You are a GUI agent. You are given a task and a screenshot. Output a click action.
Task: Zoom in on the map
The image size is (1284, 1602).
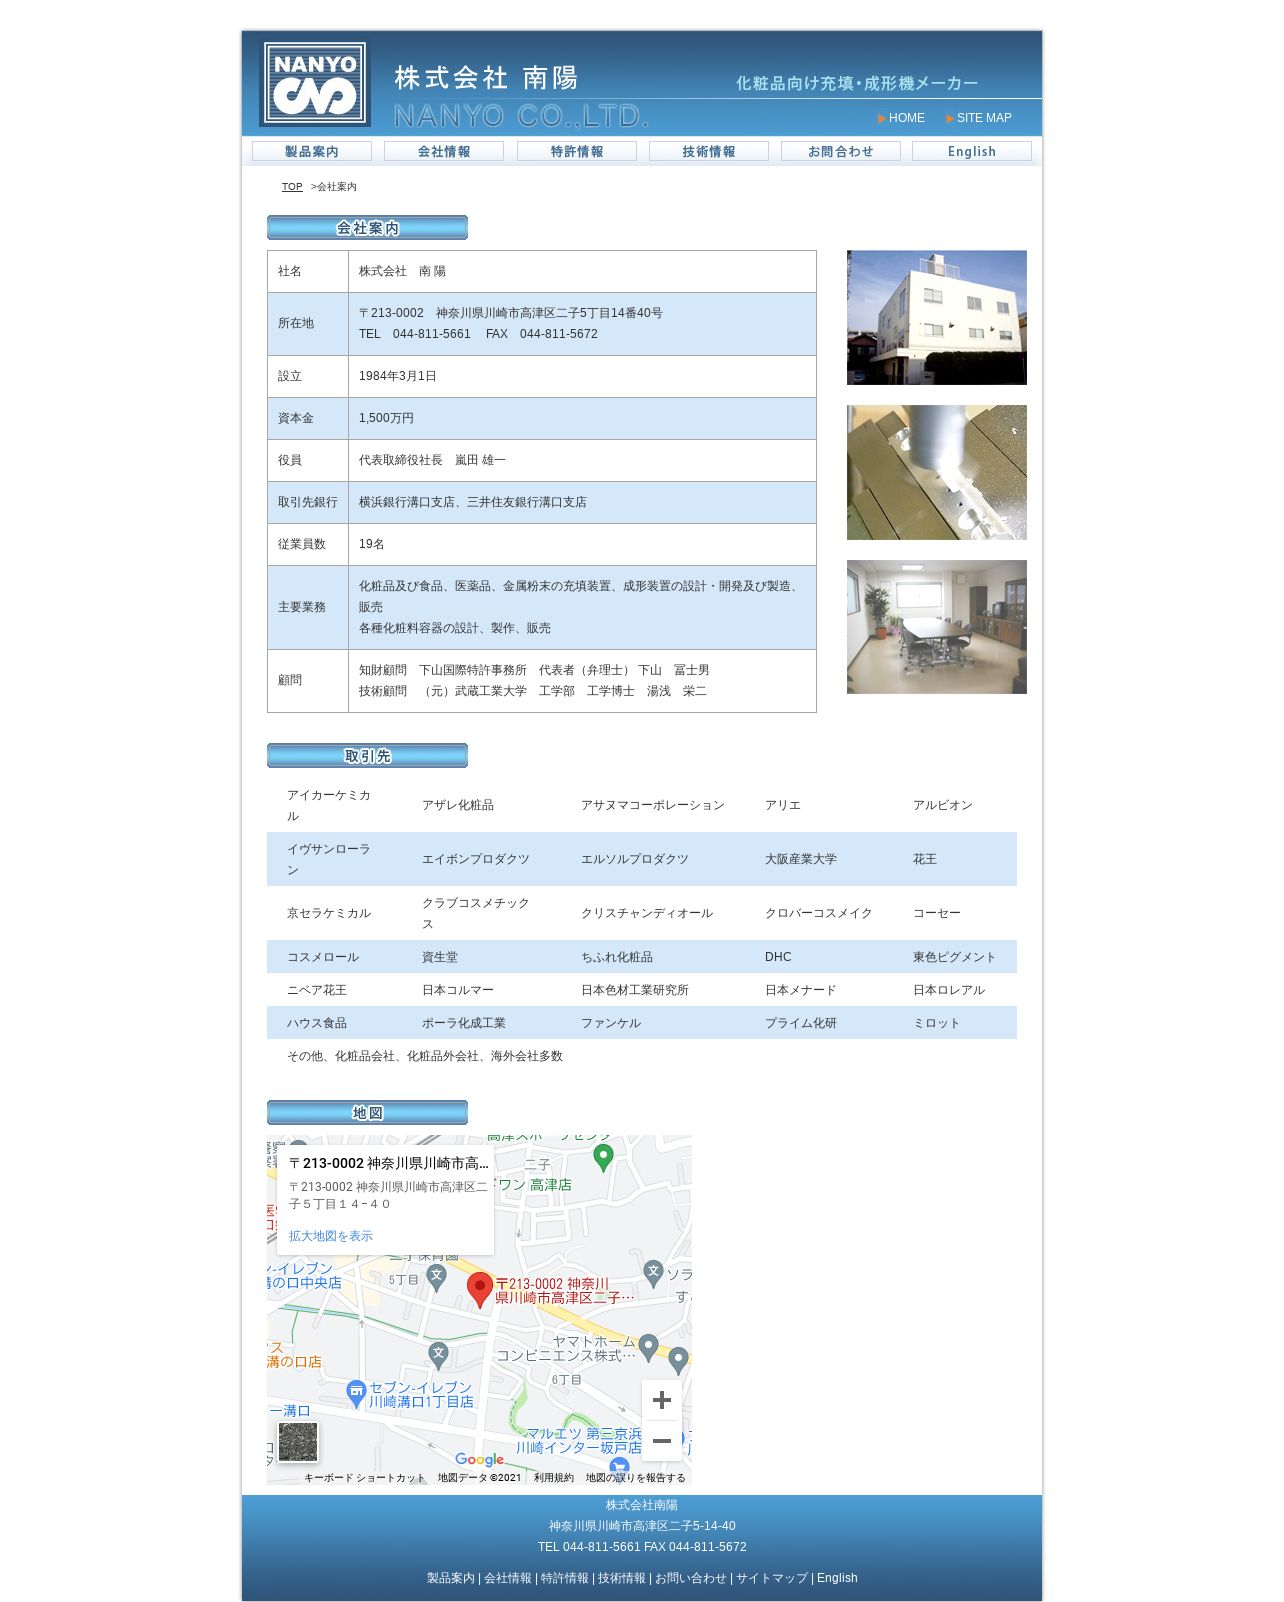[662, 1400]
